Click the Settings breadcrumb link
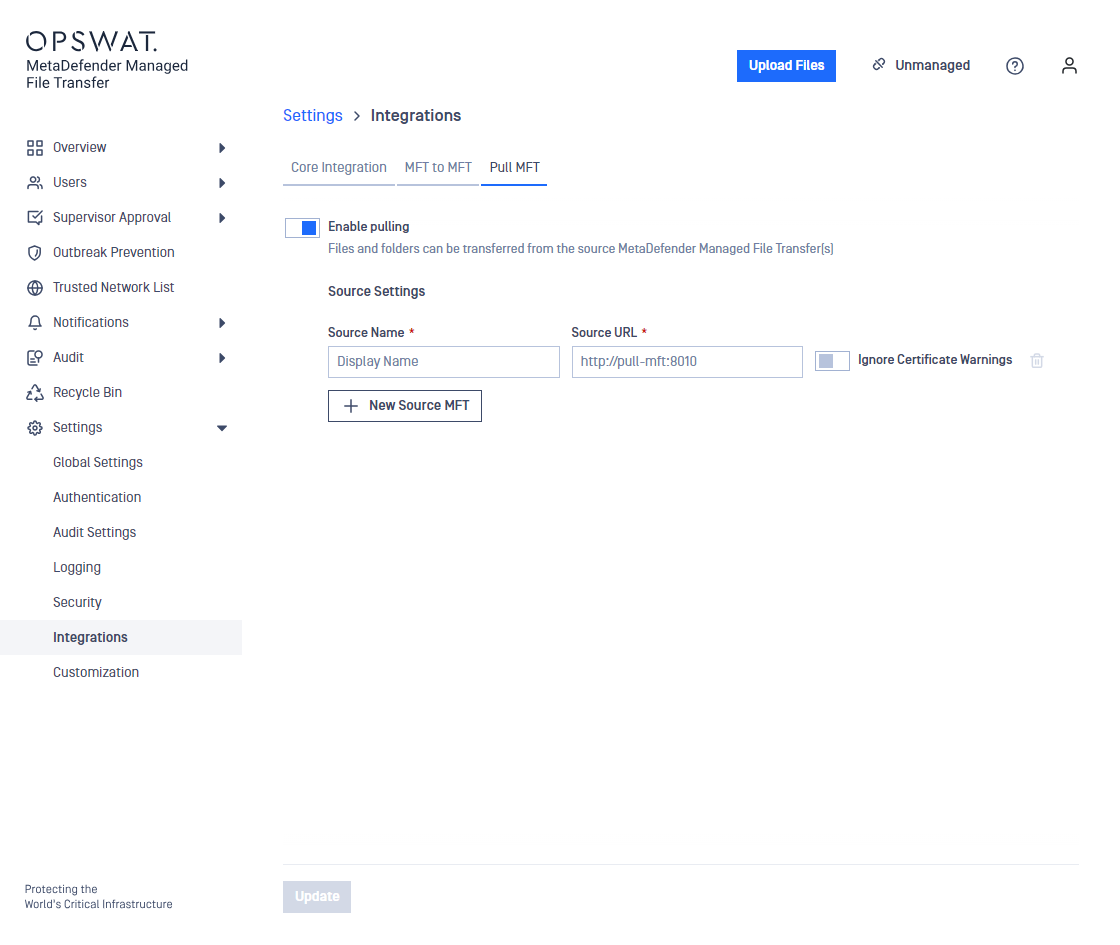 [313, 116]
